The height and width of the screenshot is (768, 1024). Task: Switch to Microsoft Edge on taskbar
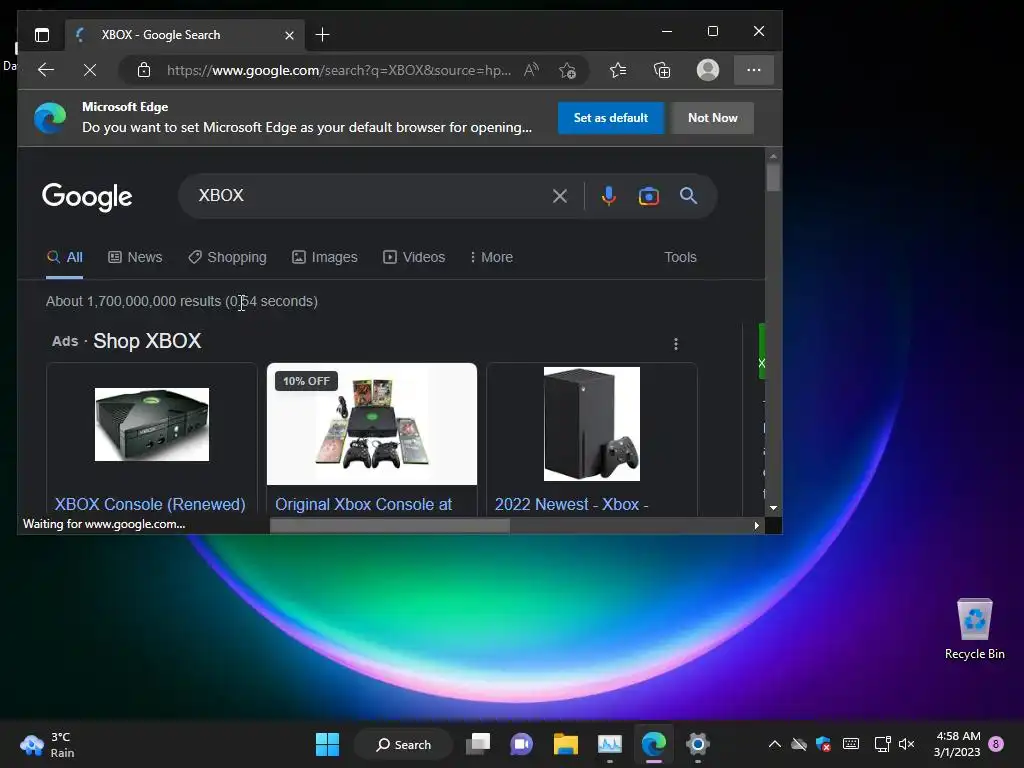[654, 744]
